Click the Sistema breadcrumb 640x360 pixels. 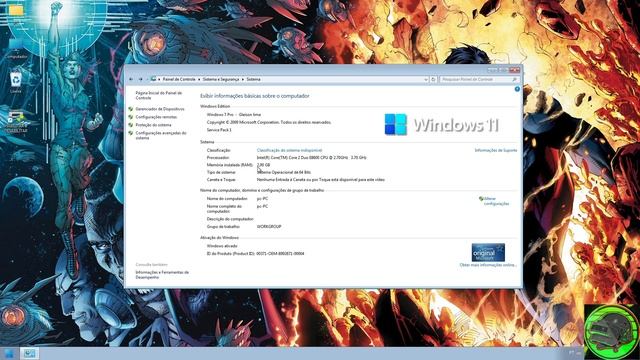[253, 79]
